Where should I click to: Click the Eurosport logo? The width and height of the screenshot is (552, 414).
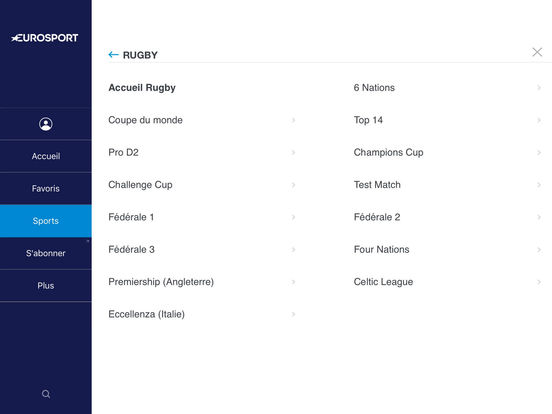click(45, 38)
